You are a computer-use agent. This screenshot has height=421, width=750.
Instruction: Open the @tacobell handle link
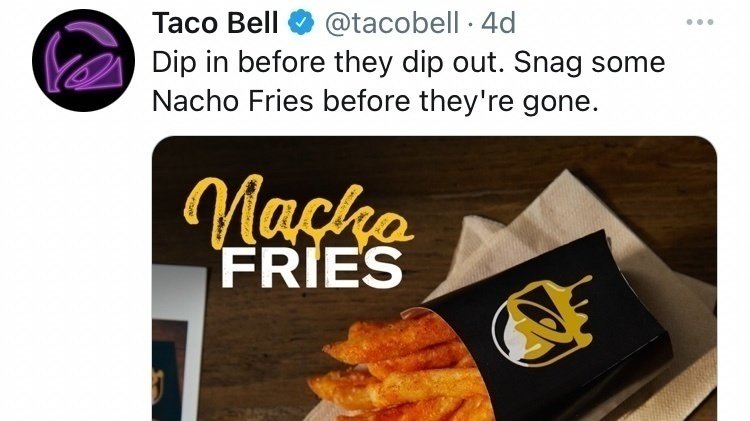coord(392,23)
